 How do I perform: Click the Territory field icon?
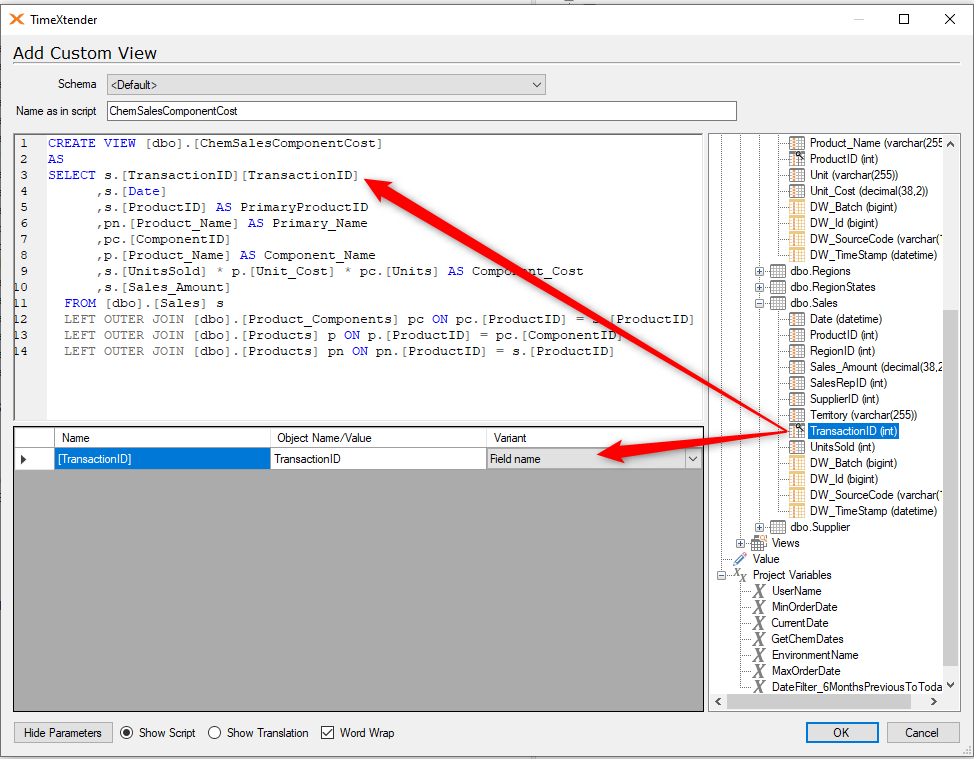pyautogui.click(x=796, y=415)
